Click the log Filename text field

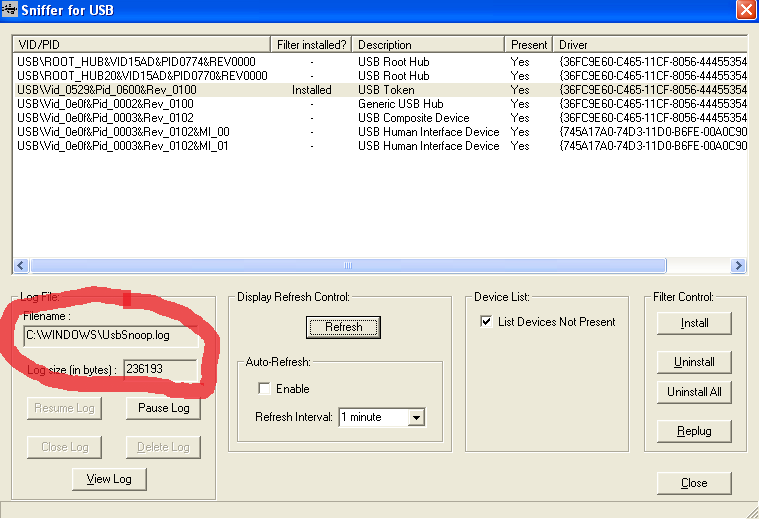[110, 335]
